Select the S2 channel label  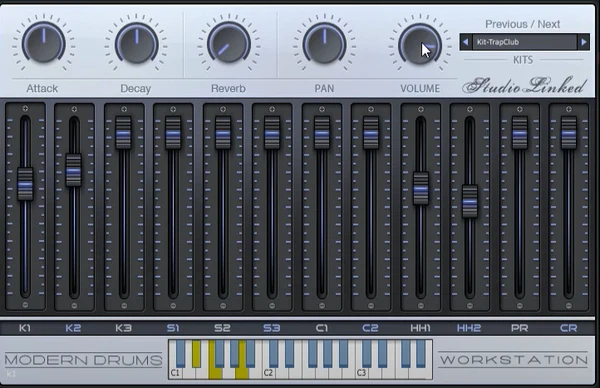coord(222,328)
